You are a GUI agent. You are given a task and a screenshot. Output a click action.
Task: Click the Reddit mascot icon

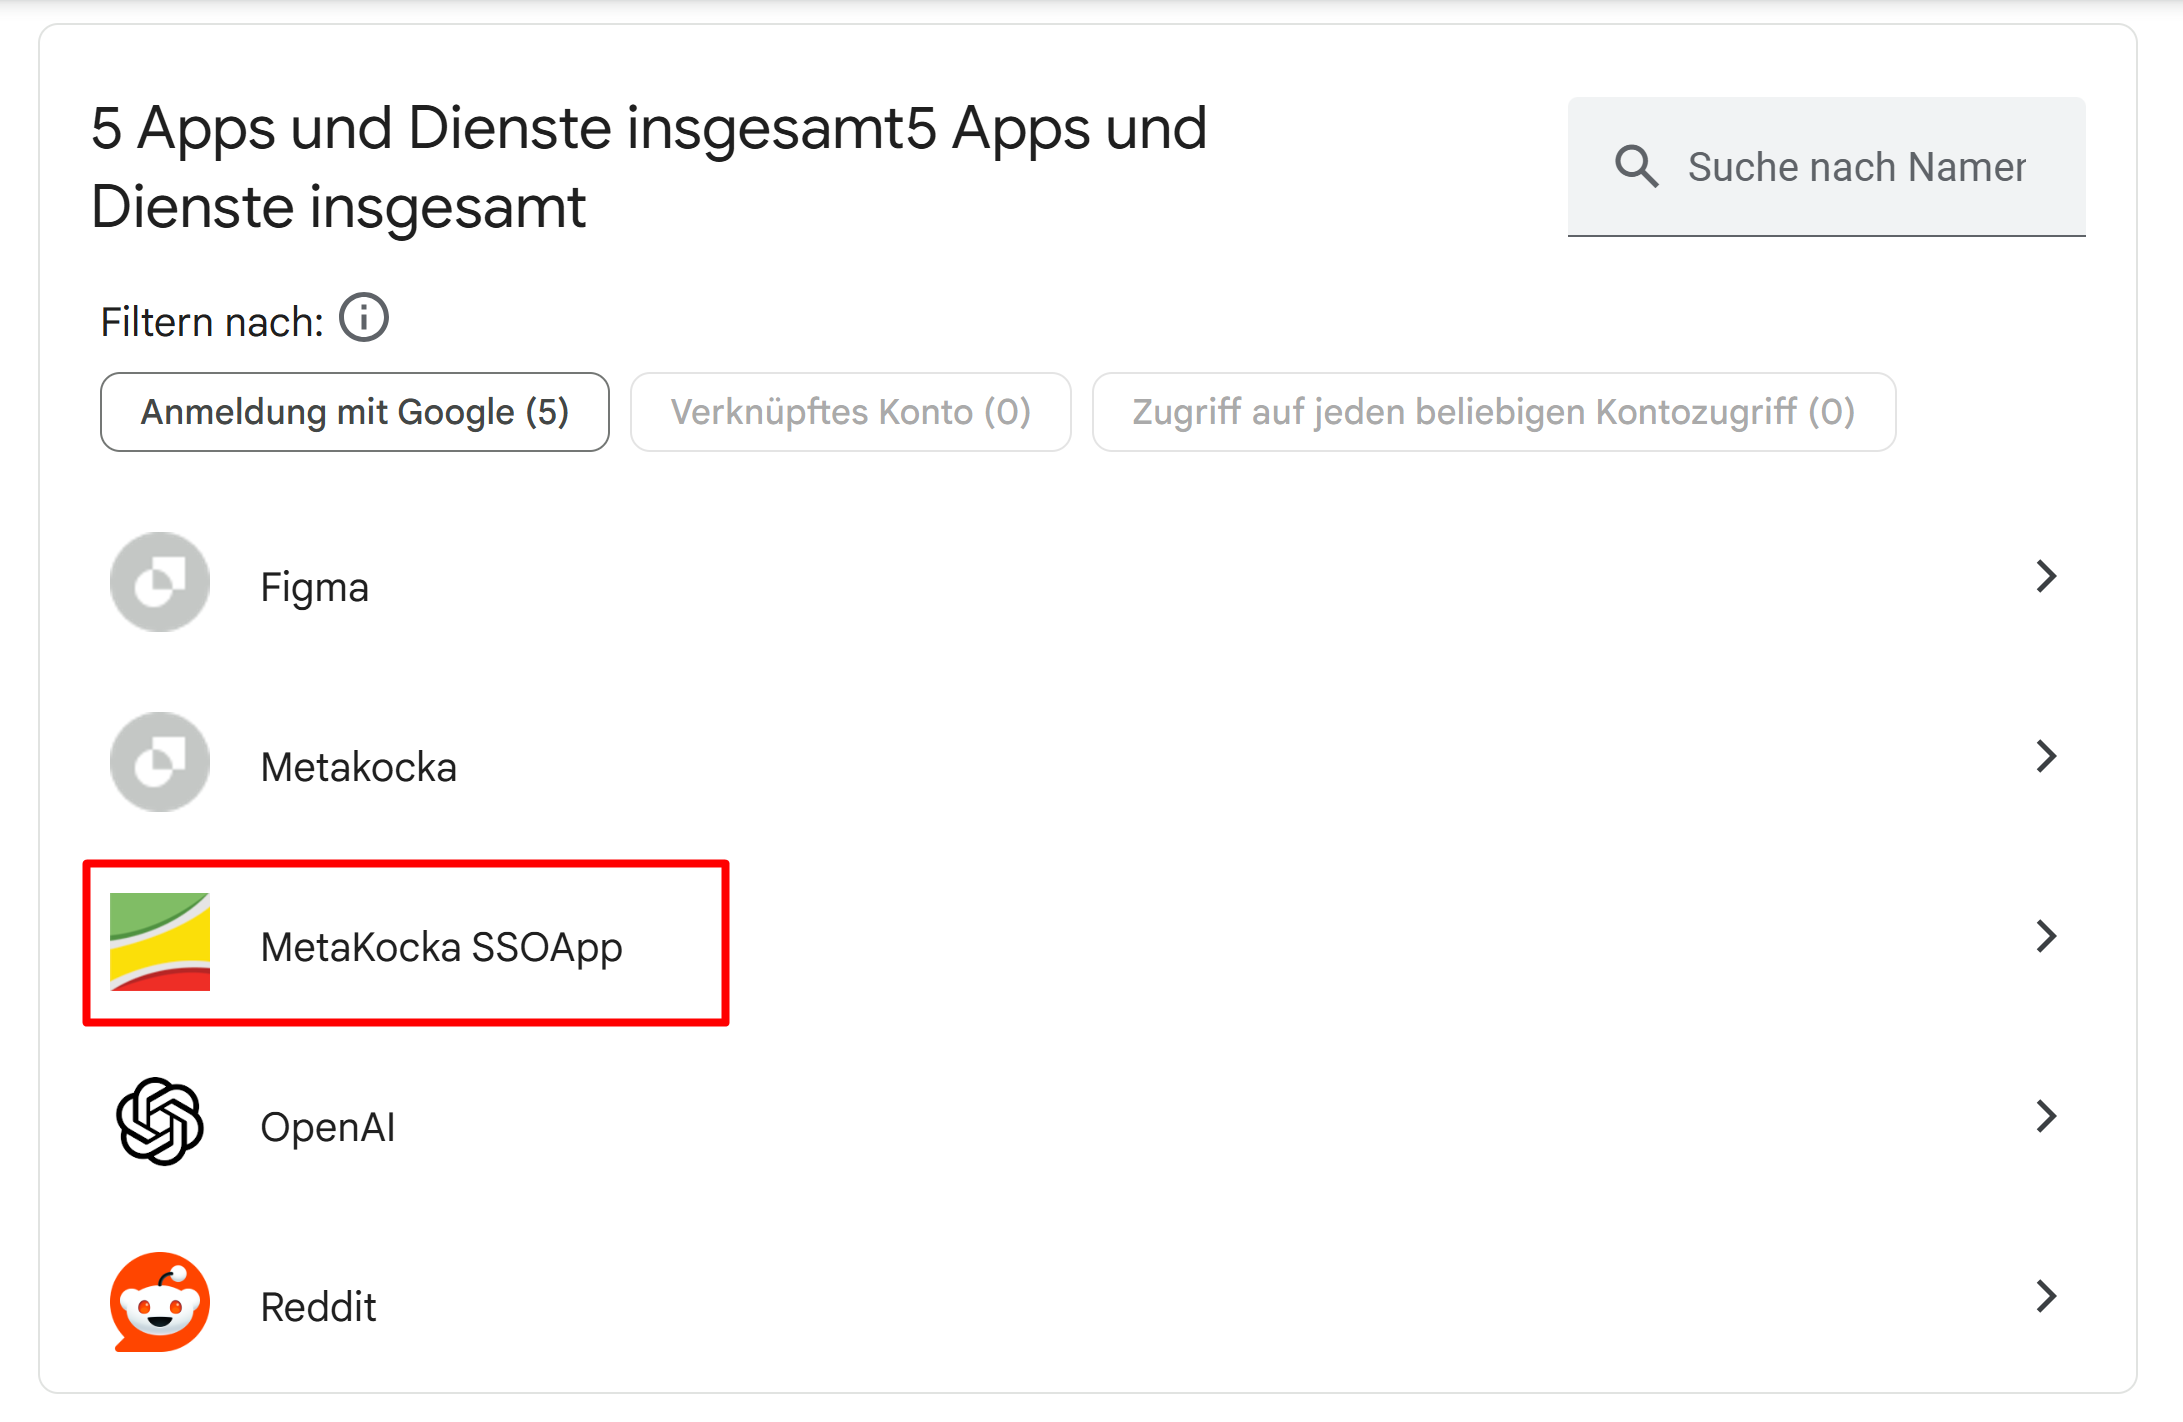(160, 1302)
